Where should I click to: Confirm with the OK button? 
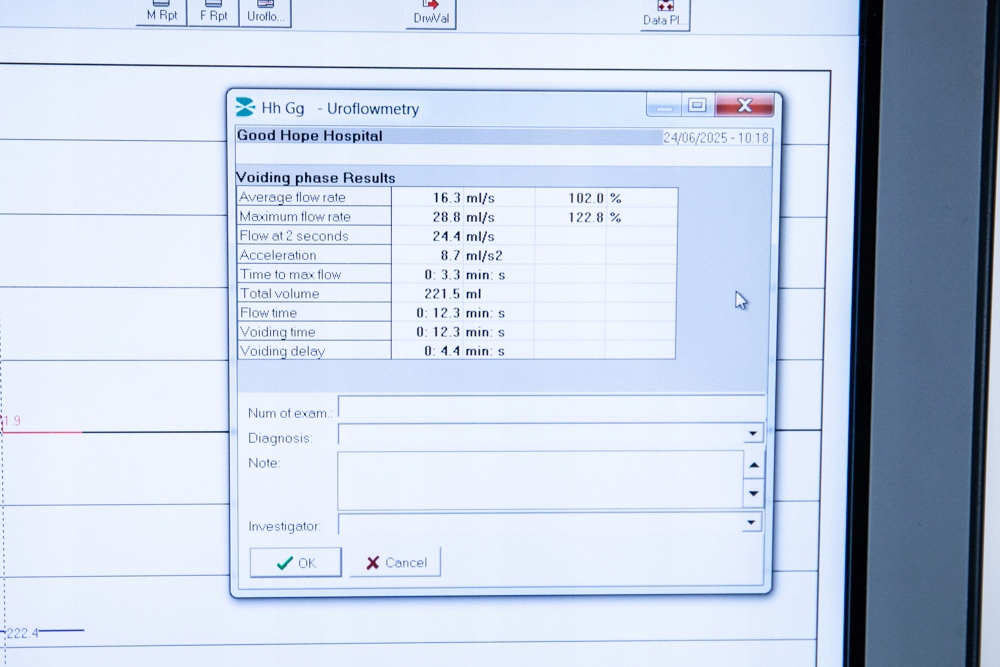pos(295,562)
